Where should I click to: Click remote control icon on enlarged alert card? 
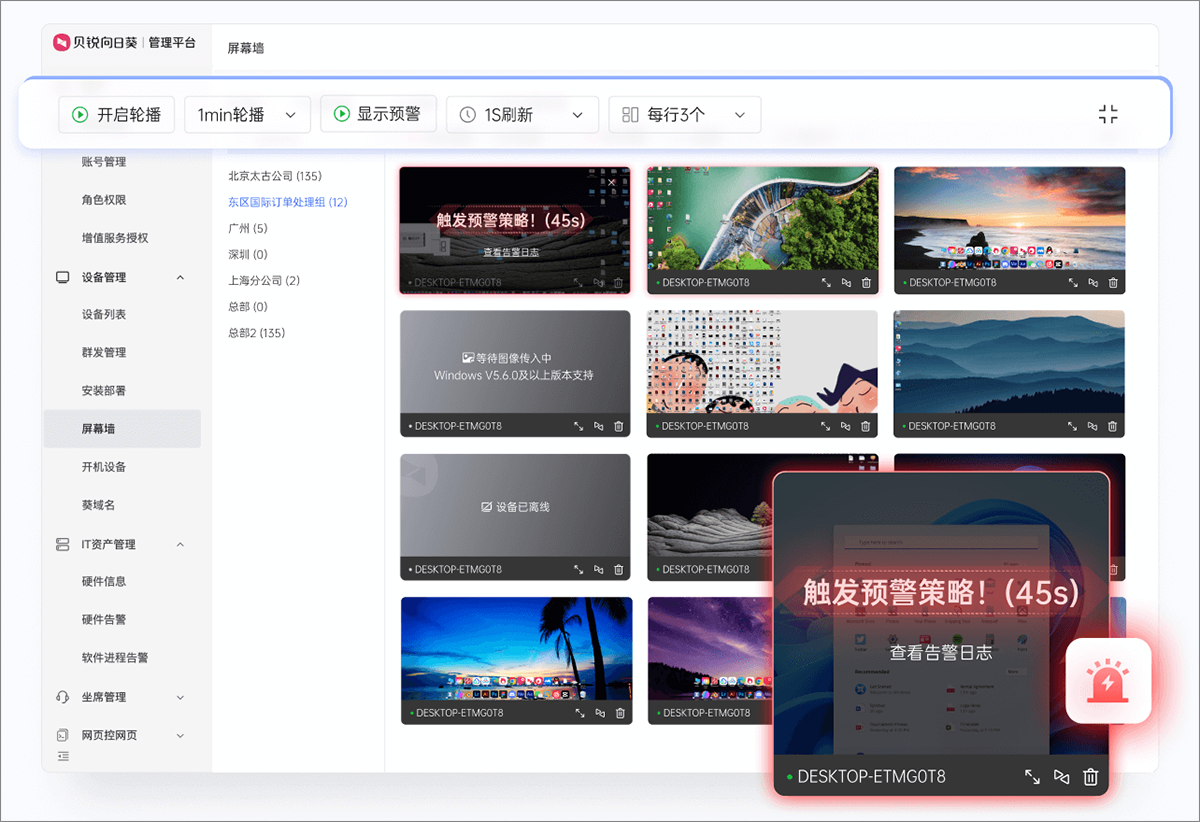coord(1062,777)
